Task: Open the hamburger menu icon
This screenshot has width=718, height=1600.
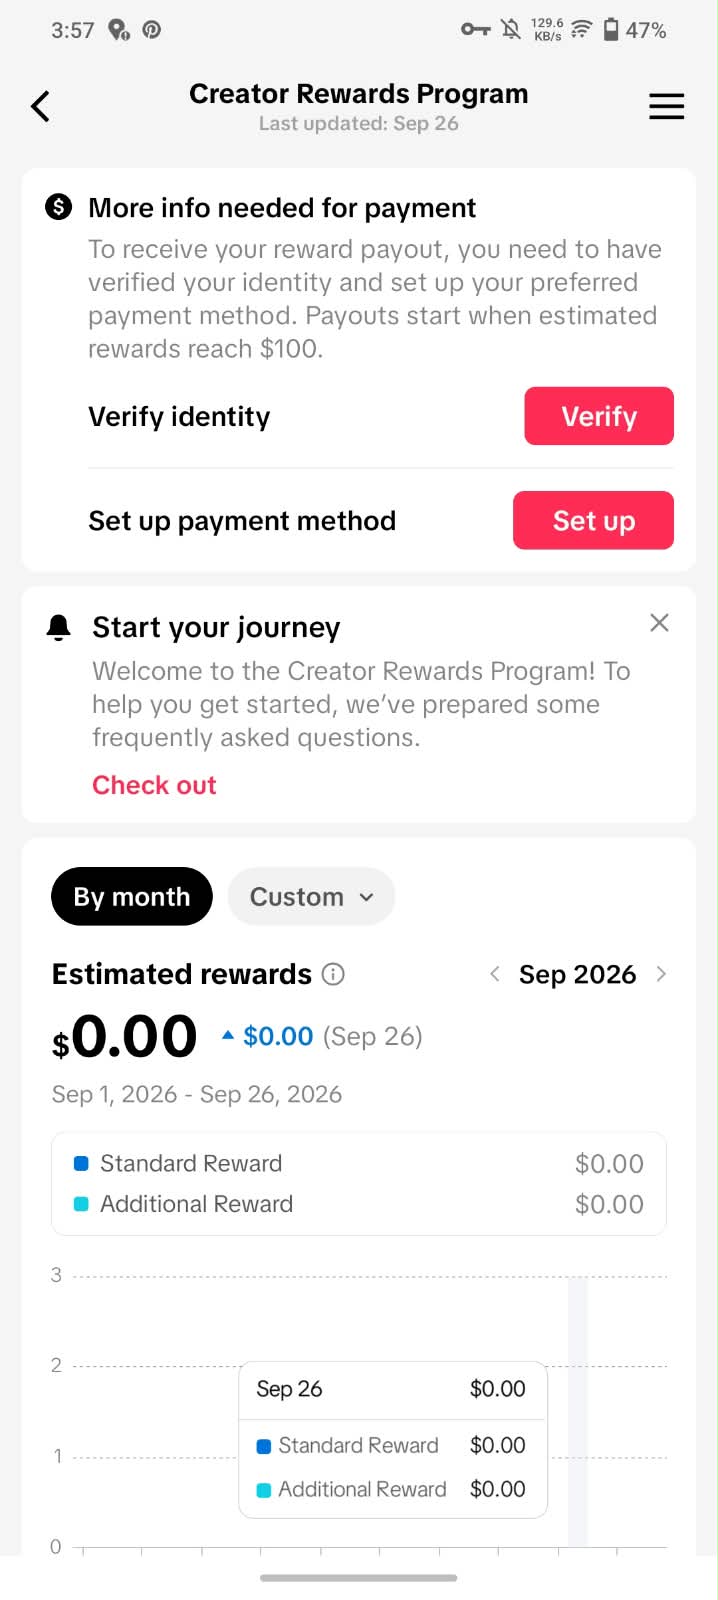Action: tap(666, 106)
